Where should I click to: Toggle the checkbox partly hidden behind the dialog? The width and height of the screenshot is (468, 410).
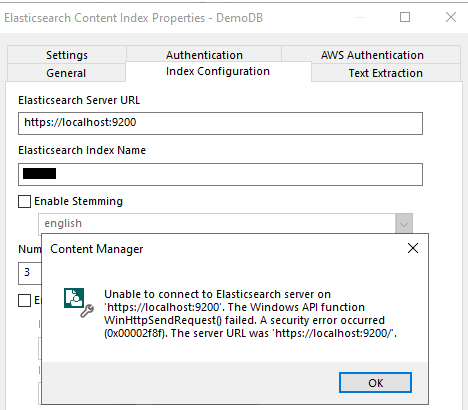[24, 300]
